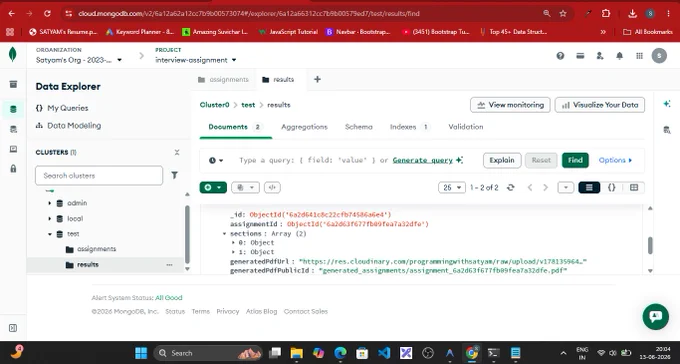The image size is (680, 364).
Task: Refresh the documents list
Action: (510, 187)
